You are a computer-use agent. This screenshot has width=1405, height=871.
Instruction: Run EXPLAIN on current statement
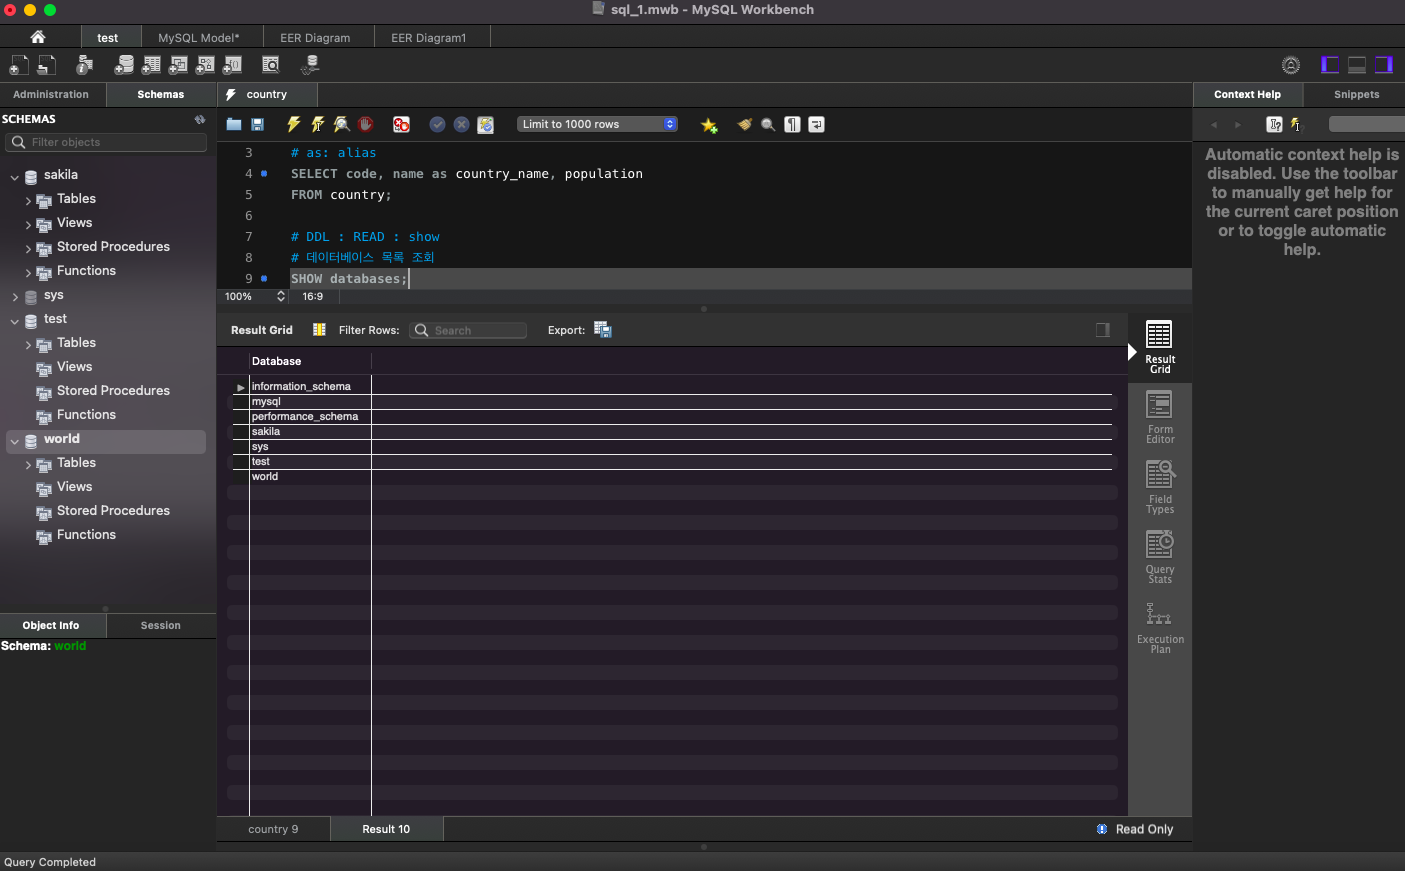click(342, 125)
